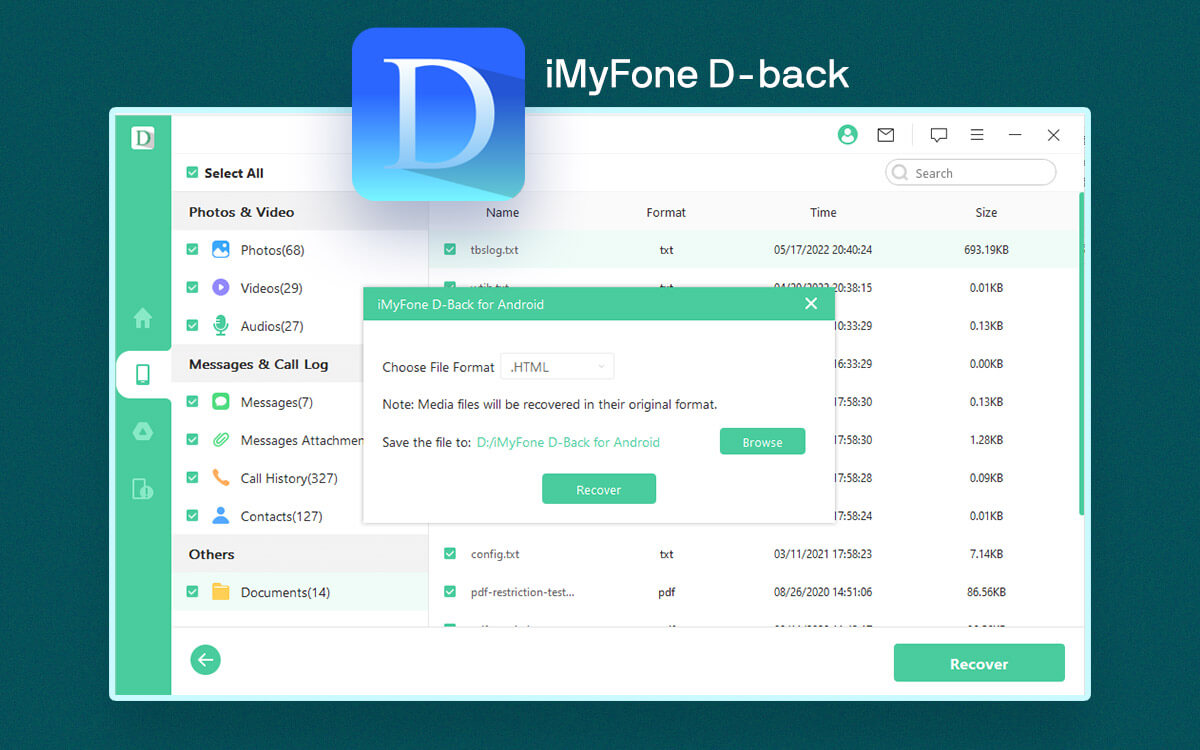The width and height of the screenshot is (1200, 750).
Task: Click the Photos category icon
Action: coord(221,250)
